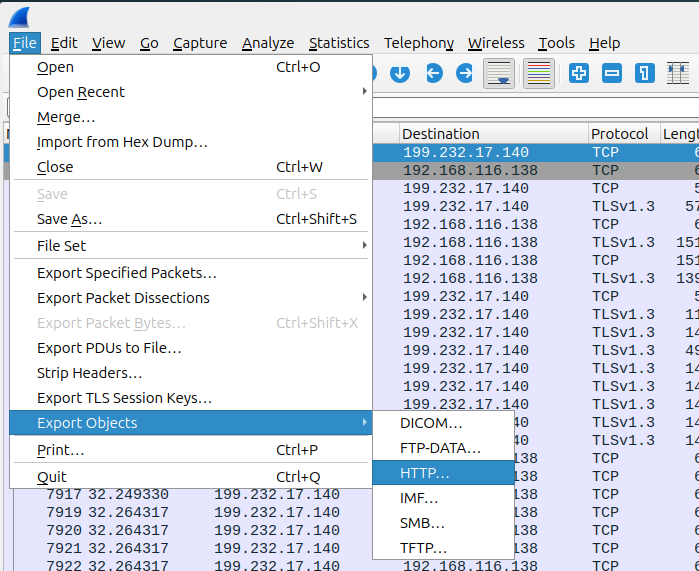Open the Wireless menu
Image resolution: width=699 pixels, height=571 pixels.
point(496,43)
